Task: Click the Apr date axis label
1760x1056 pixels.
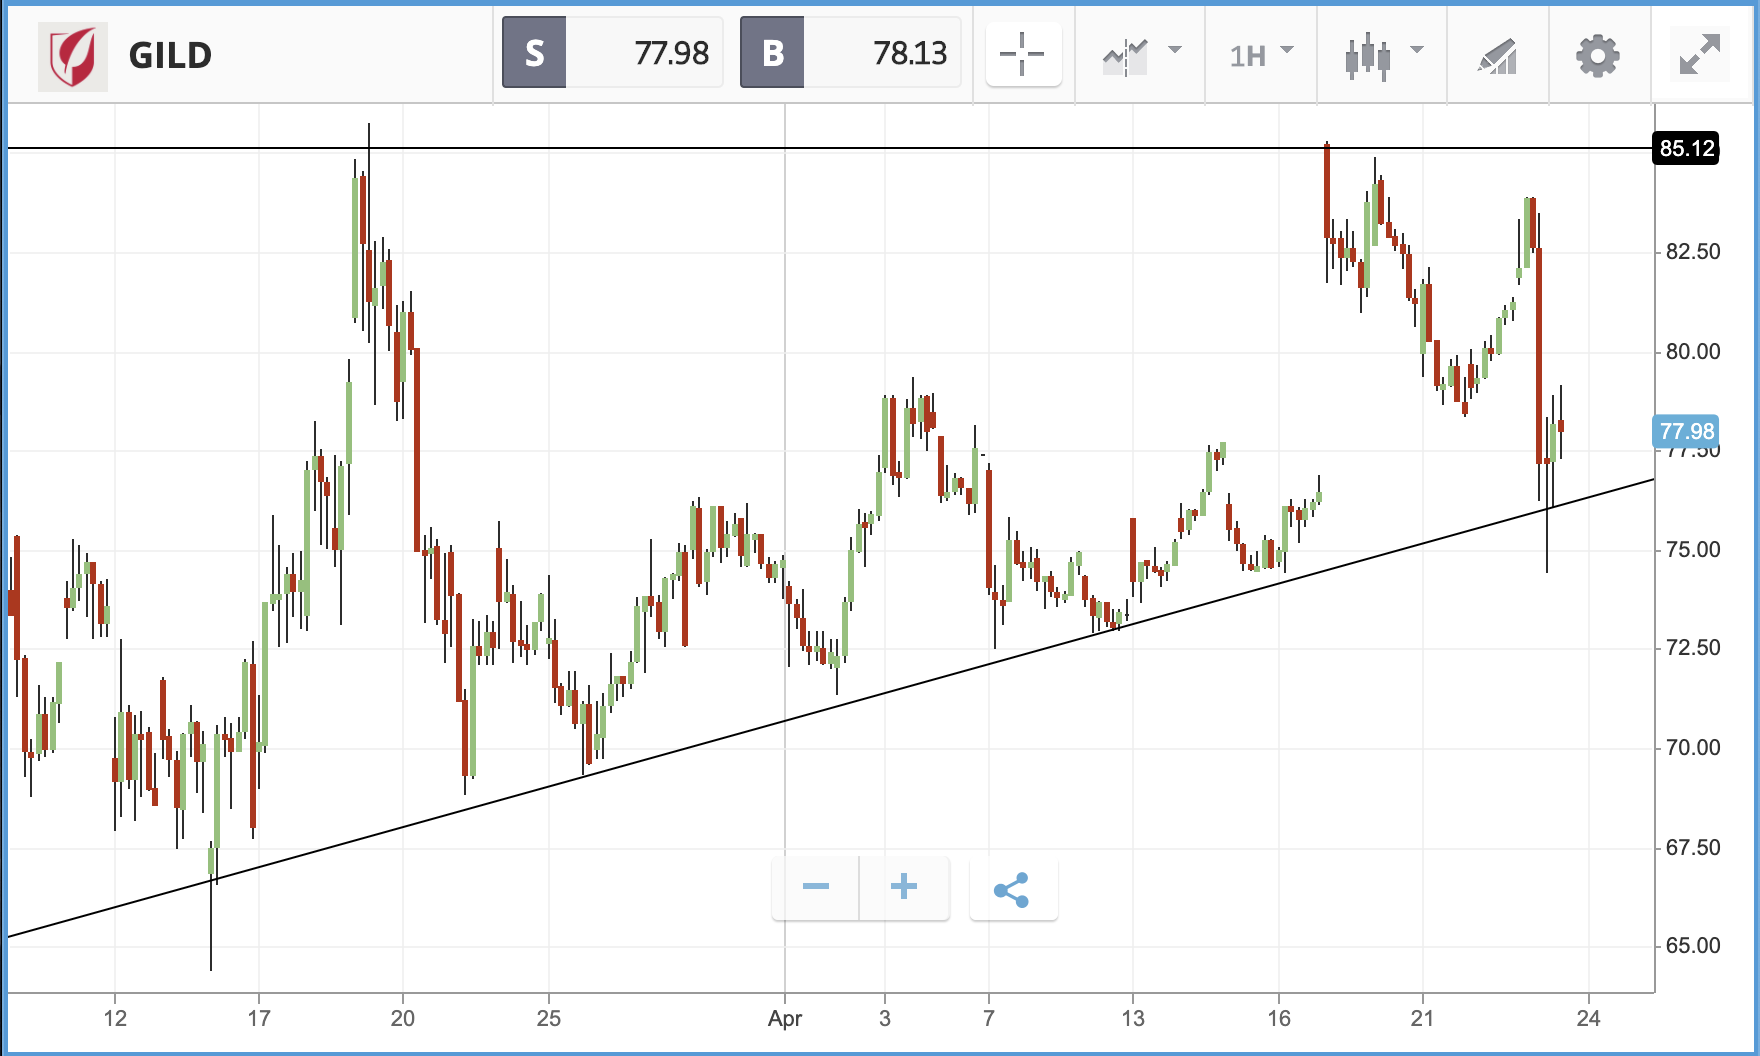Action: (785, 1019)
